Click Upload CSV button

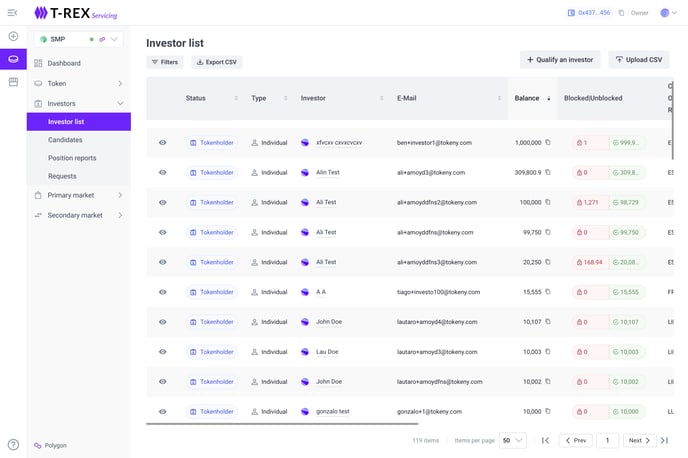639,60
